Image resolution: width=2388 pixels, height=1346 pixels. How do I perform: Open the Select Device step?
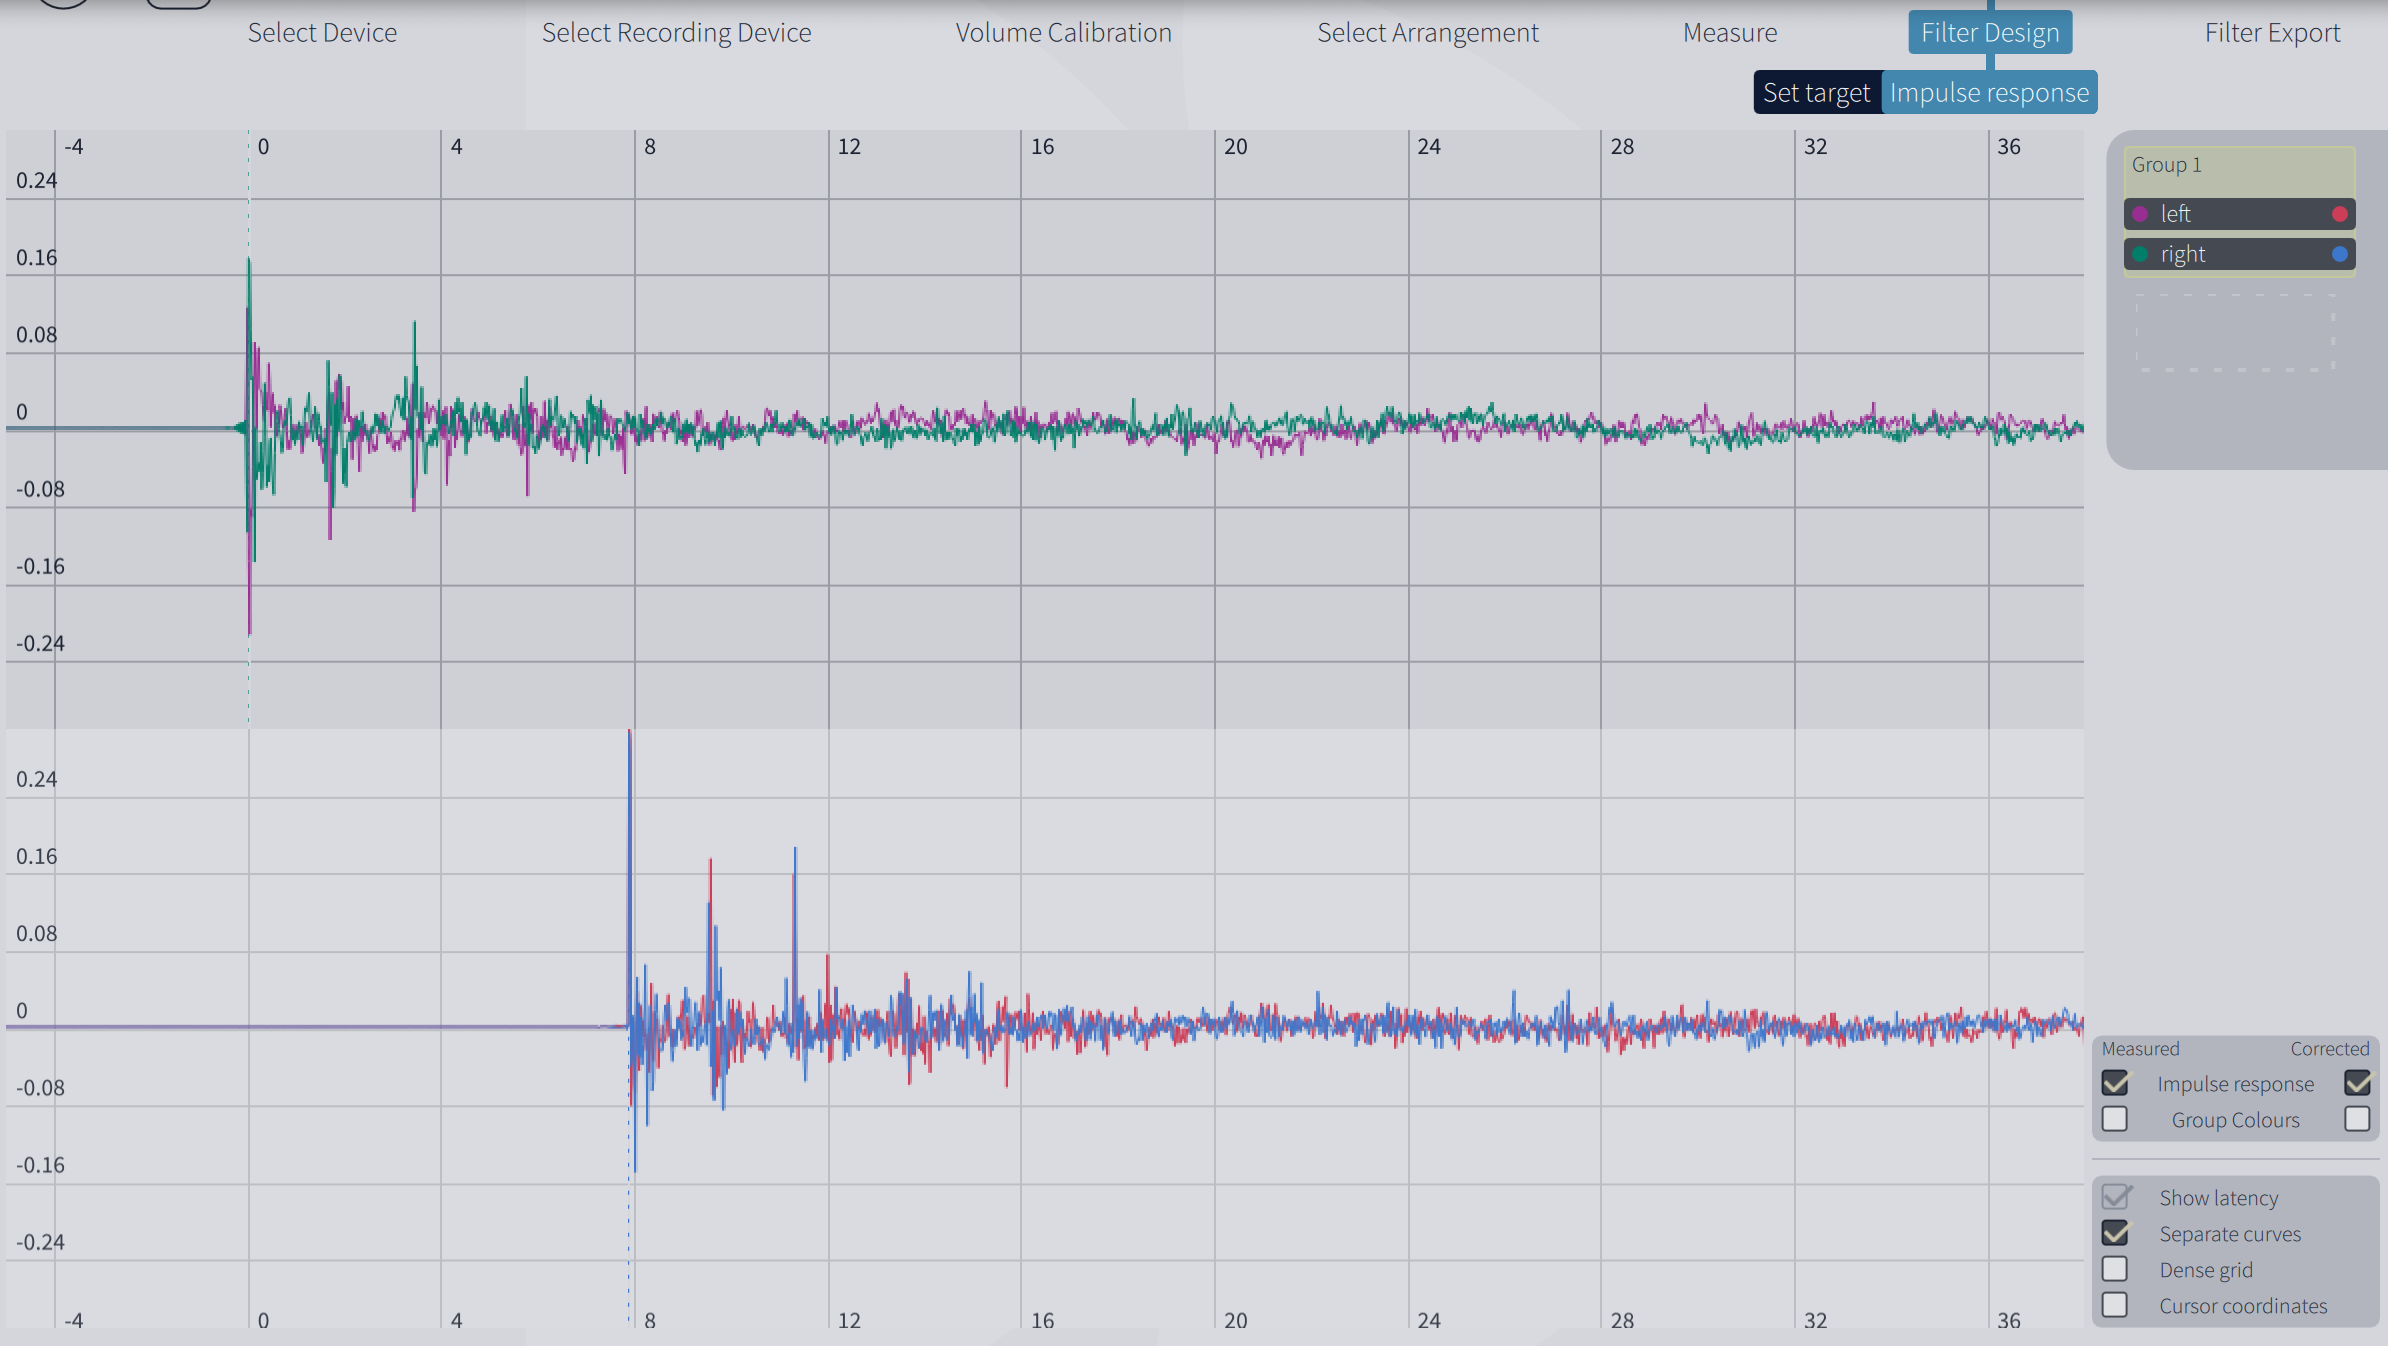322,33
